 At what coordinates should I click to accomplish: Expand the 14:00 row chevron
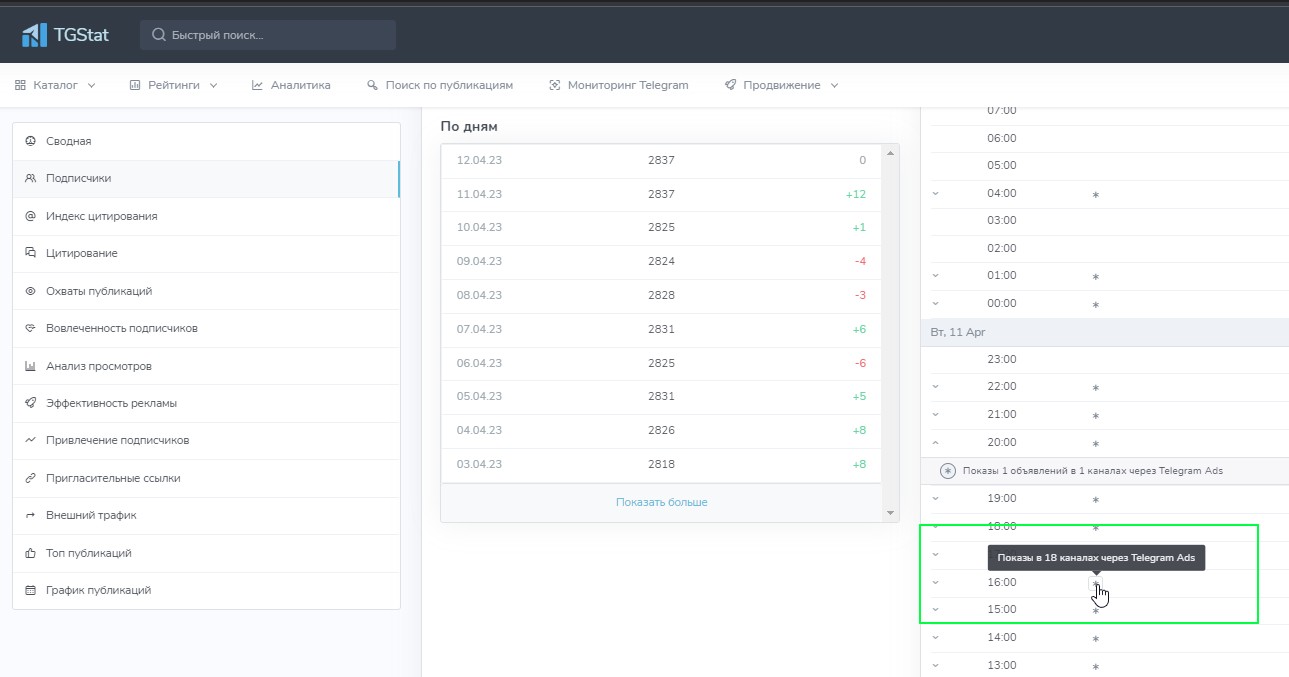[936, 637]
